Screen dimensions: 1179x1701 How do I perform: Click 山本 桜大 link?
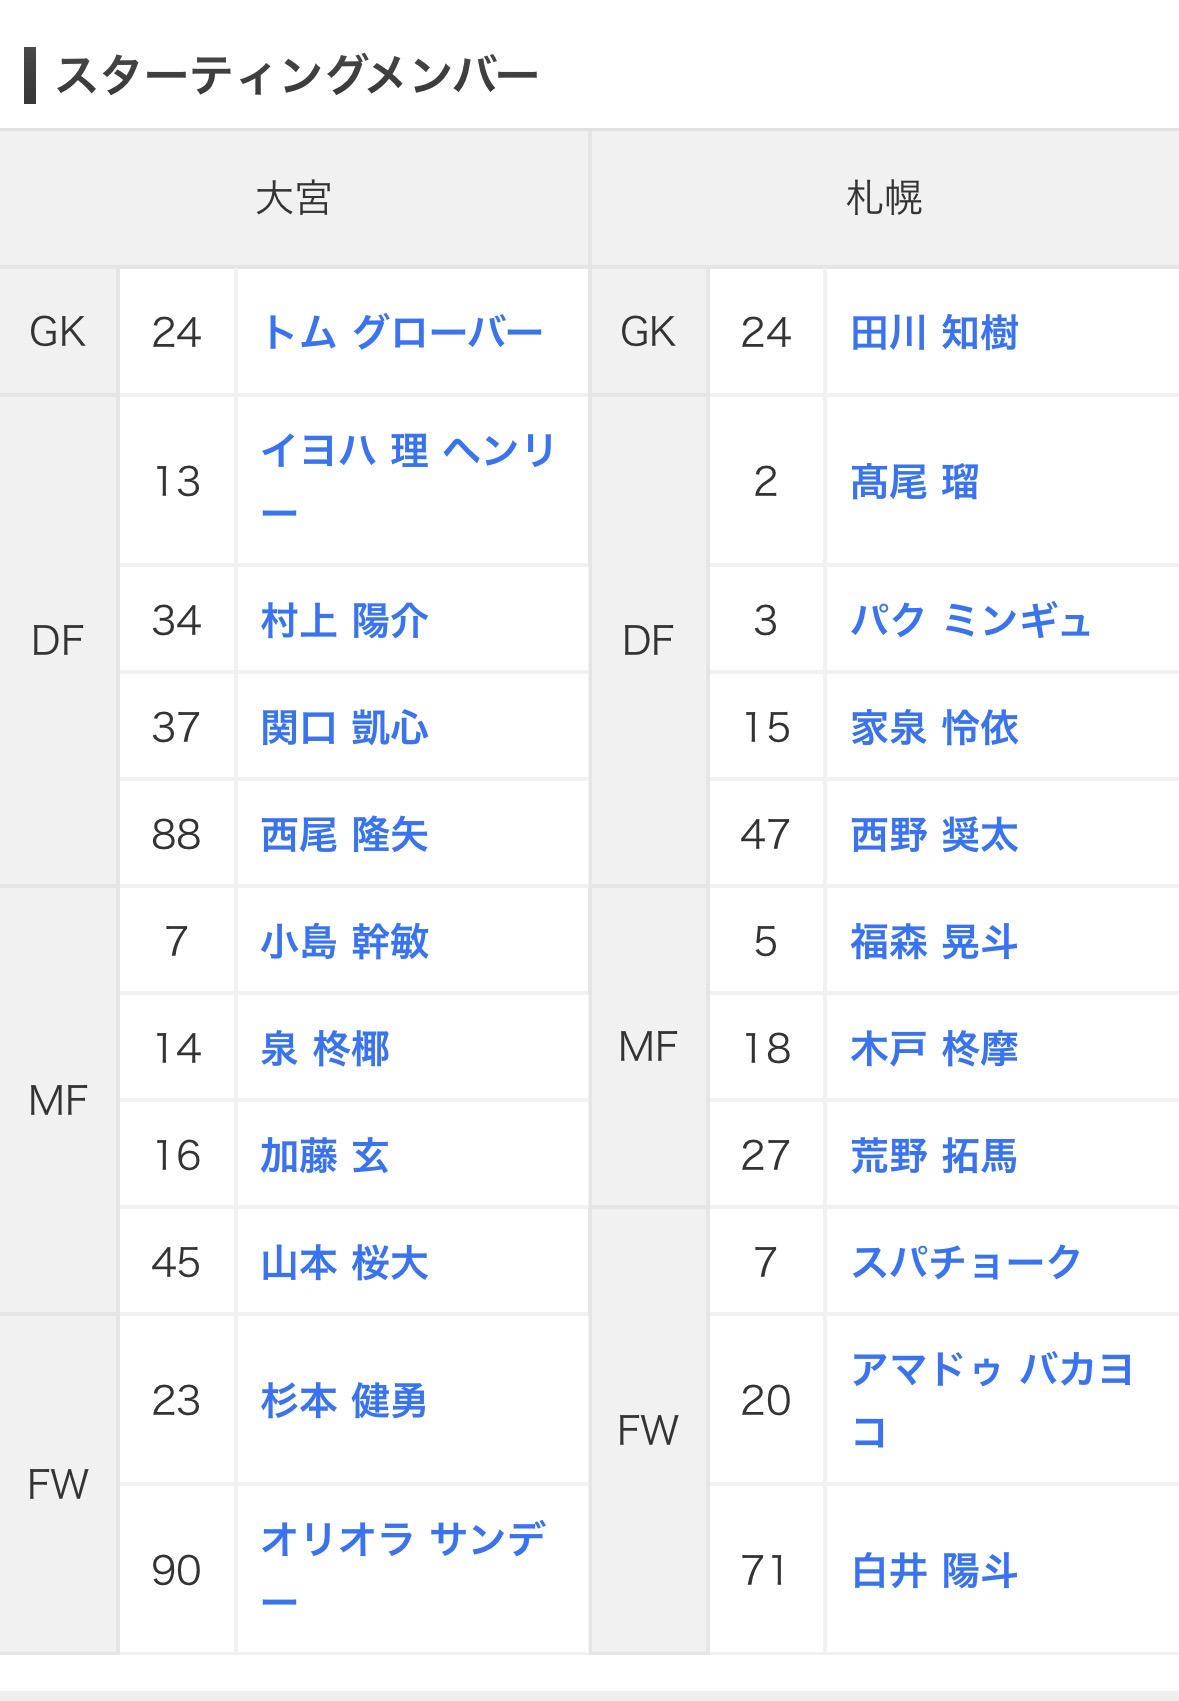pos(344,1263)
